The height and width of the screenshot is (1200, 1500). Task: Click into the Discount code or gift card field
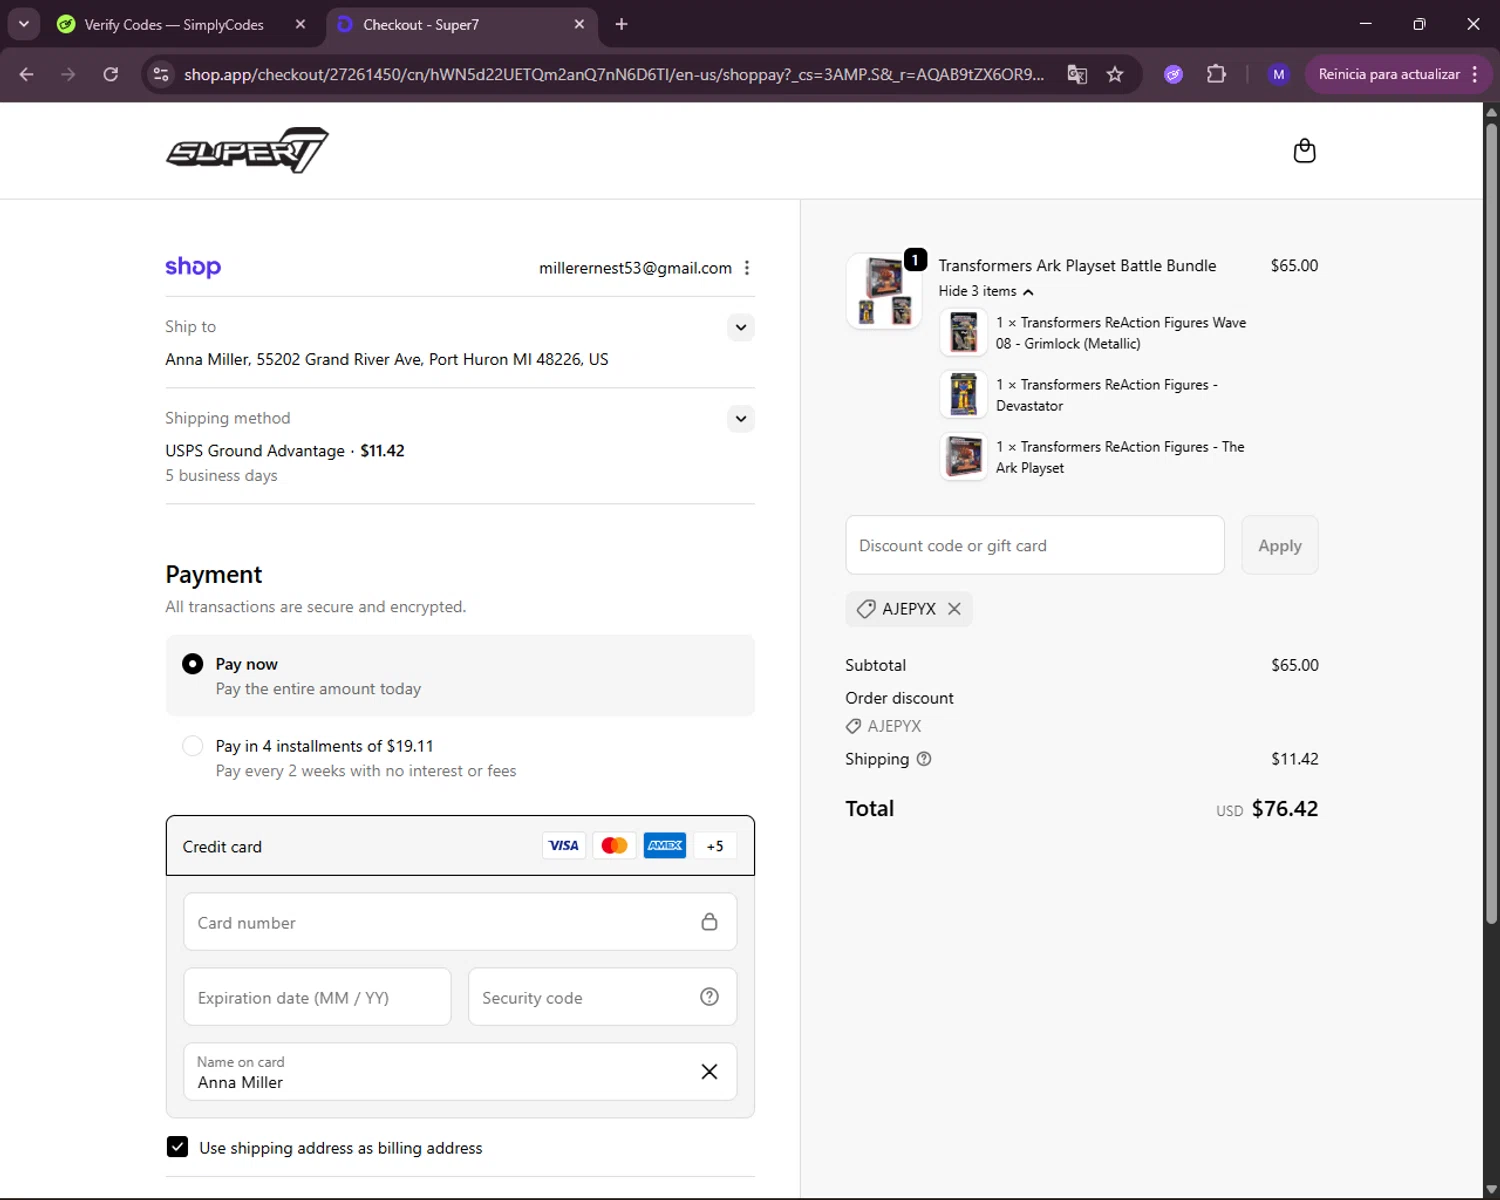(x=1035, y=545)
